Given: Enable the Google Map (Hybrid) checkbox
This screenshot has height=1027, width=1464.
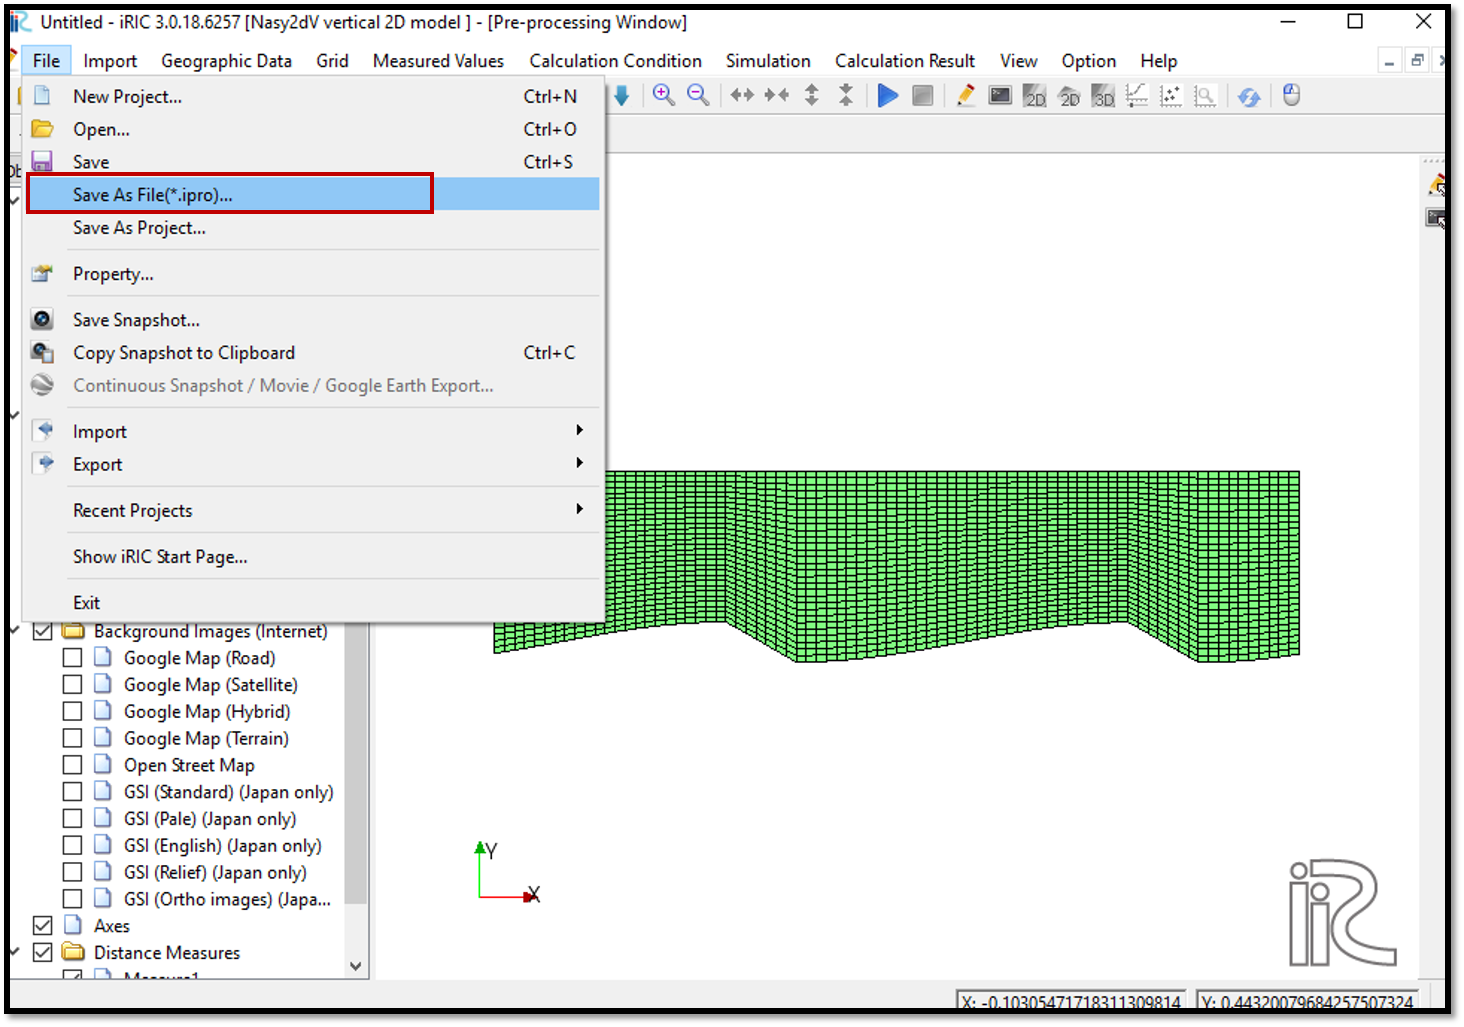Looking at the screenshot, I should (72, 712).
